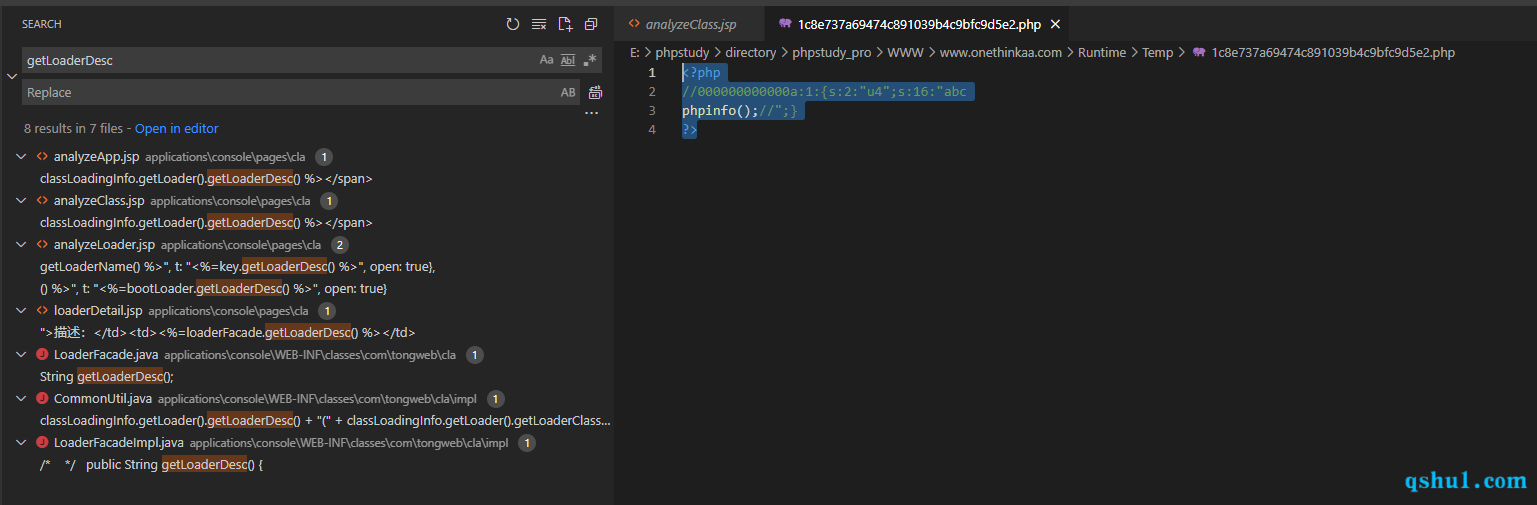
Task: Collapse the replace field chevron
Action: 11,76
